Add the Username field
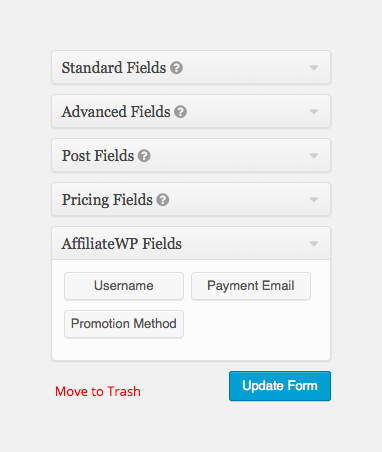Screen dimensions: 382x452 point(124,286)
